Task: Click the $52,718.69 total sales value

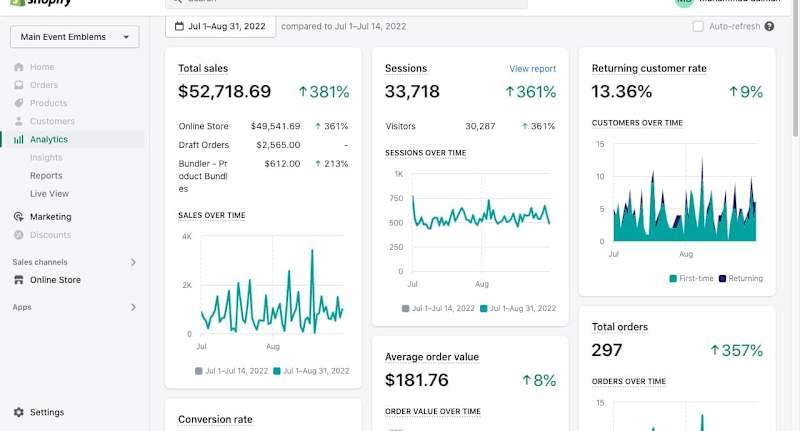Action: point(224,91)
